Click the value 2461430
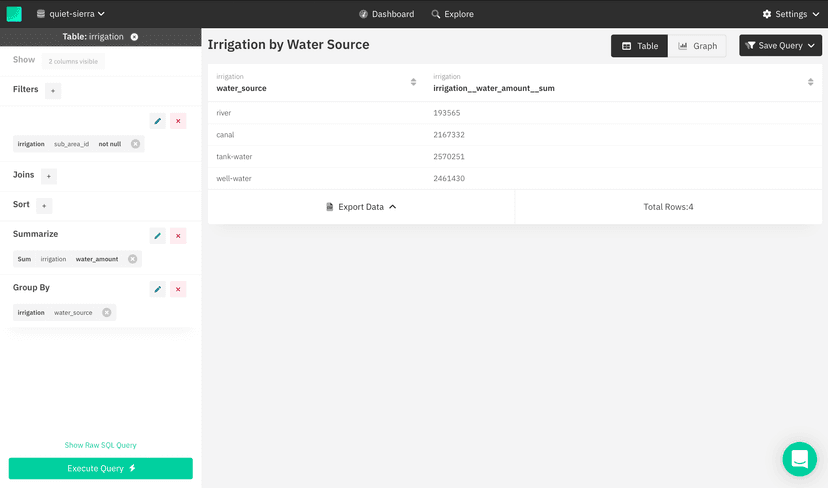 pyautogui.click(x=449, y=179)
